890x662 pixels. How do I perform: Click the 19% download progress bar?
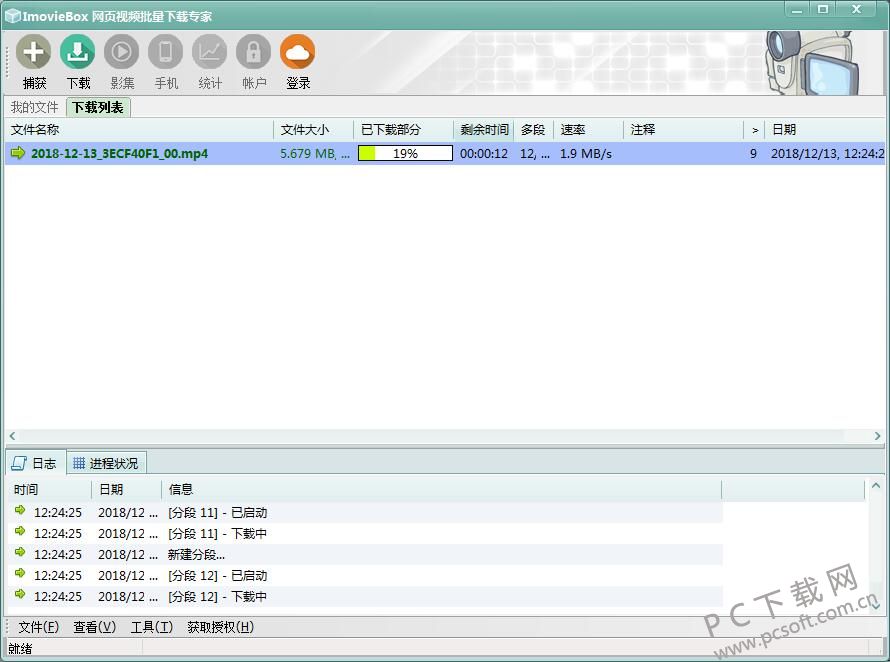coord(405,153)
